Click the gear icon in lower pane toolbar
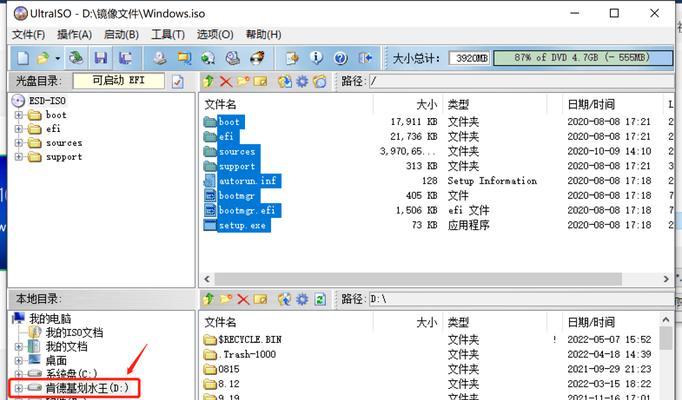682x400 pixels. tap(302, 299)
